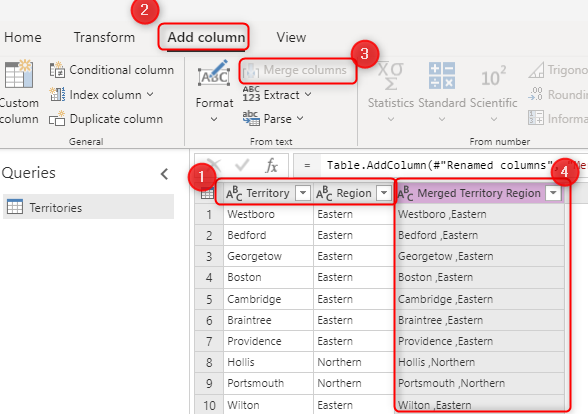Click the Cambridge cell
Image resolution: width=588 pixels, height=414 pixels.
coord(268,299)
